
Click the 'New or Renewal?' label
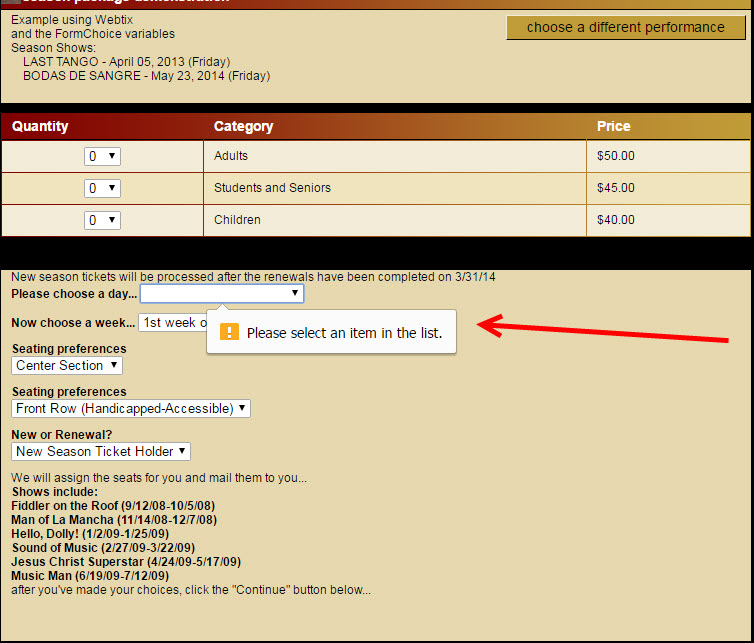point(62,435)
